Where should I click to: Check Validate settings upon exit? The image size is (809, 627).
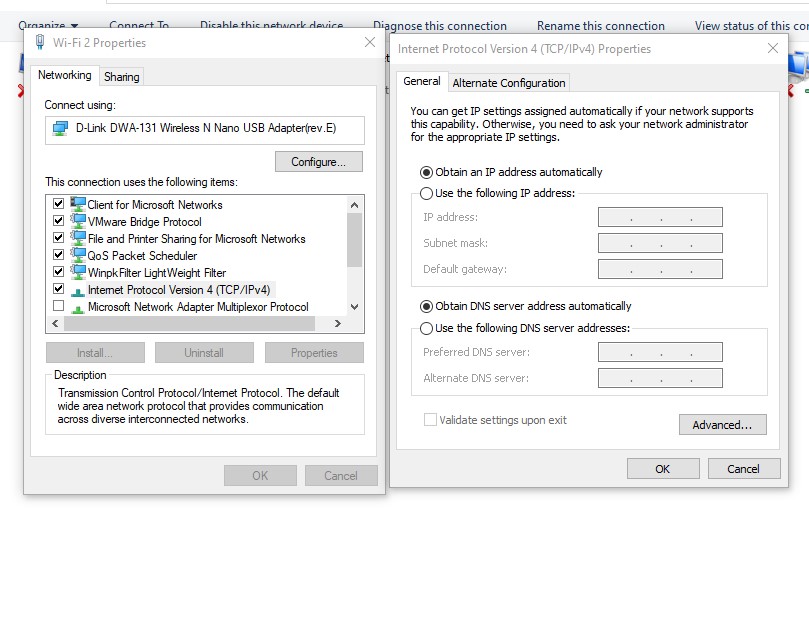click(x=430, y=421)
